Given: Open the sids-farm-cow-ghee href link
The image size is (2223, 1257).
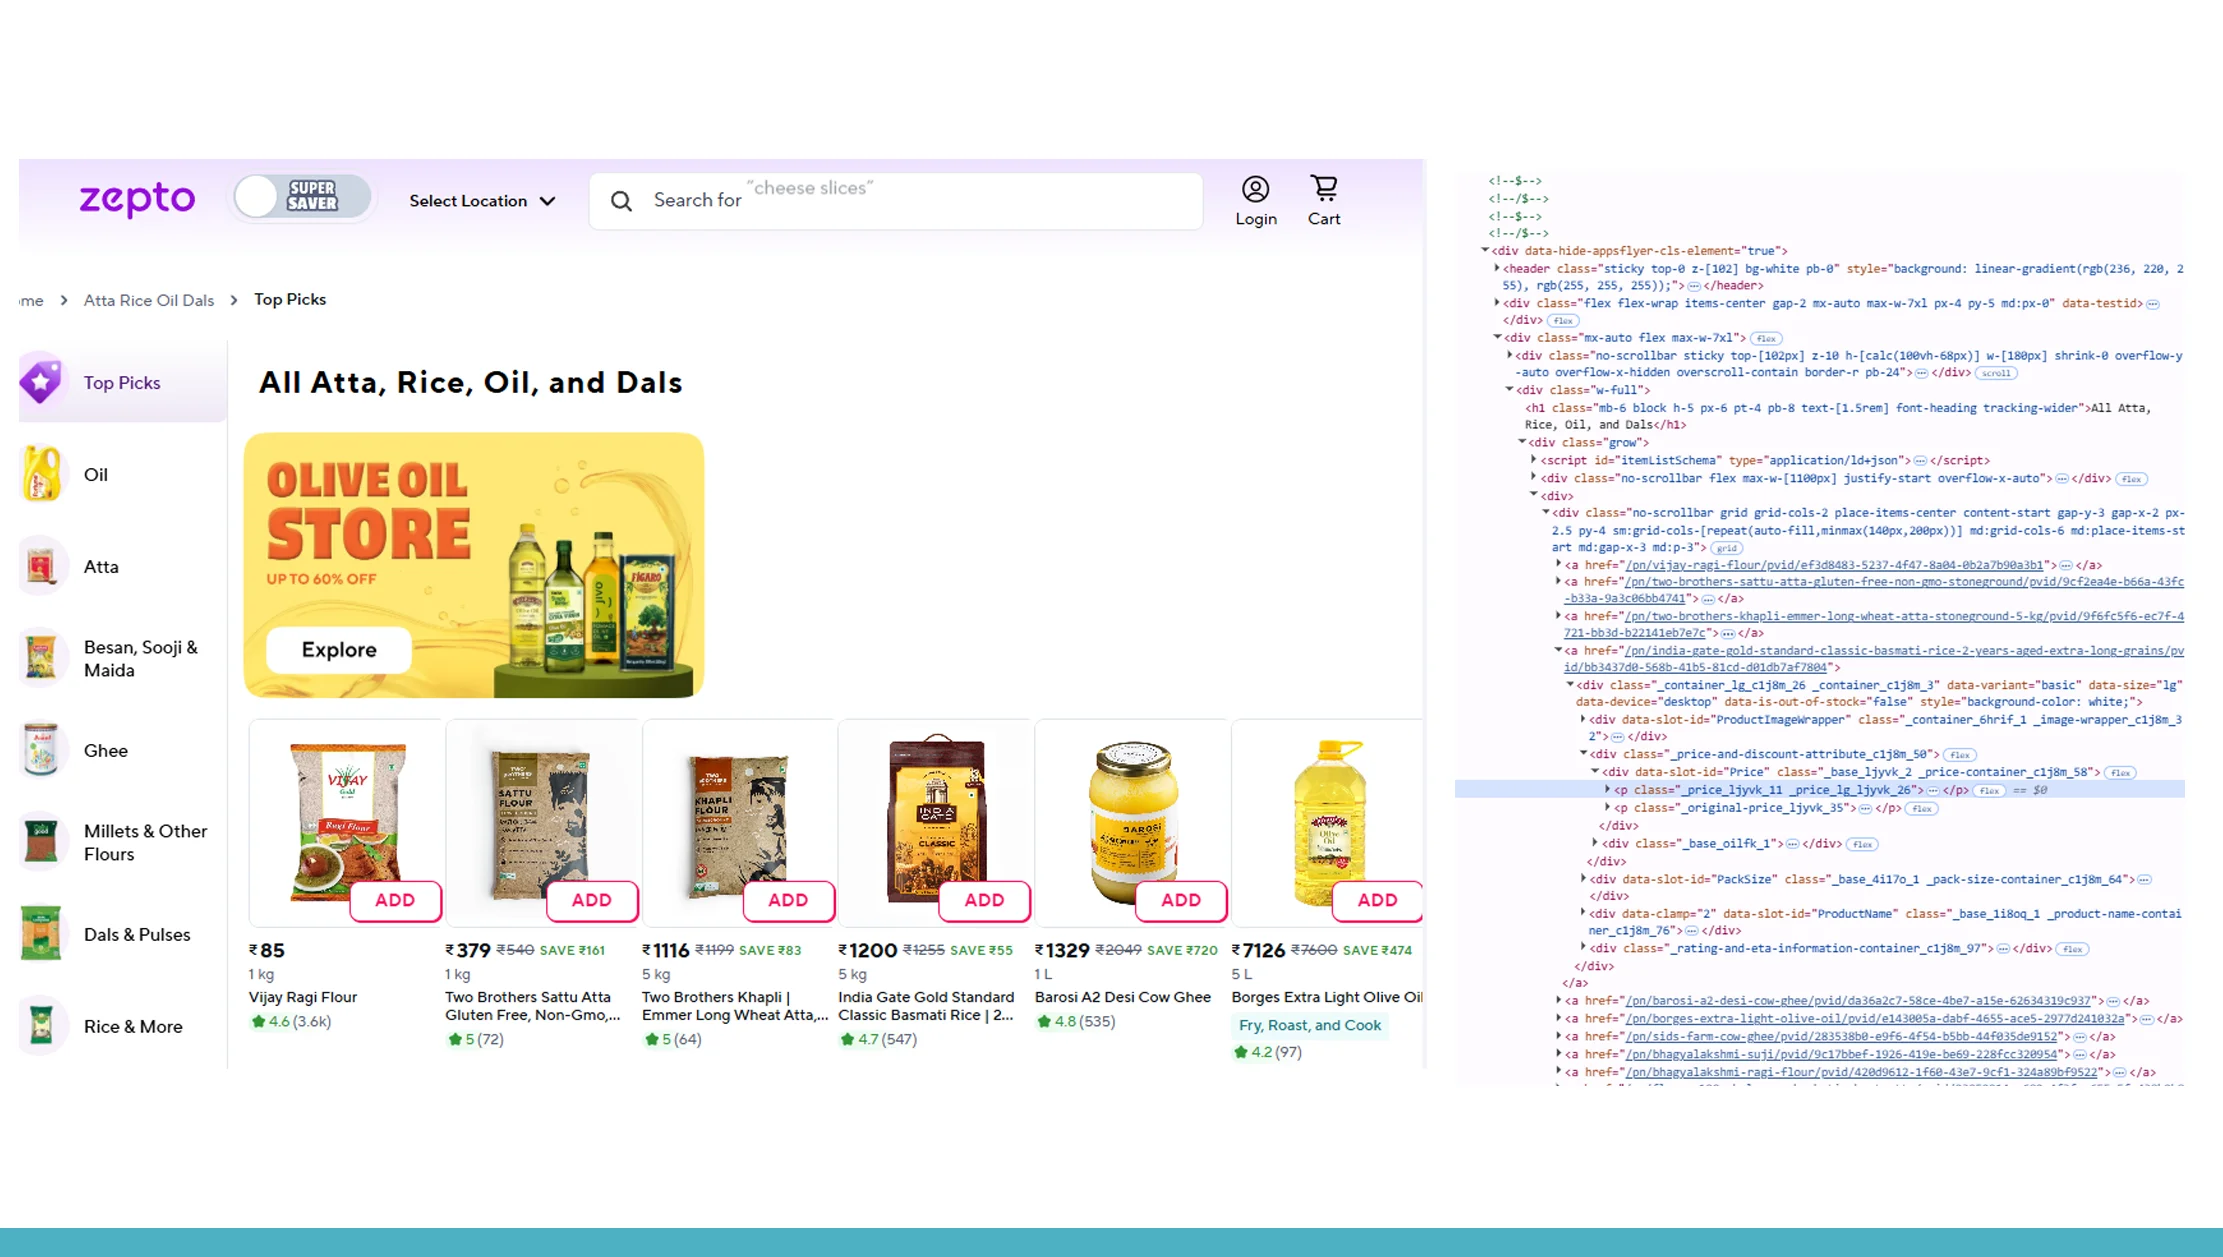Looking at the screenshot, I should [x=1841, y=1037].
